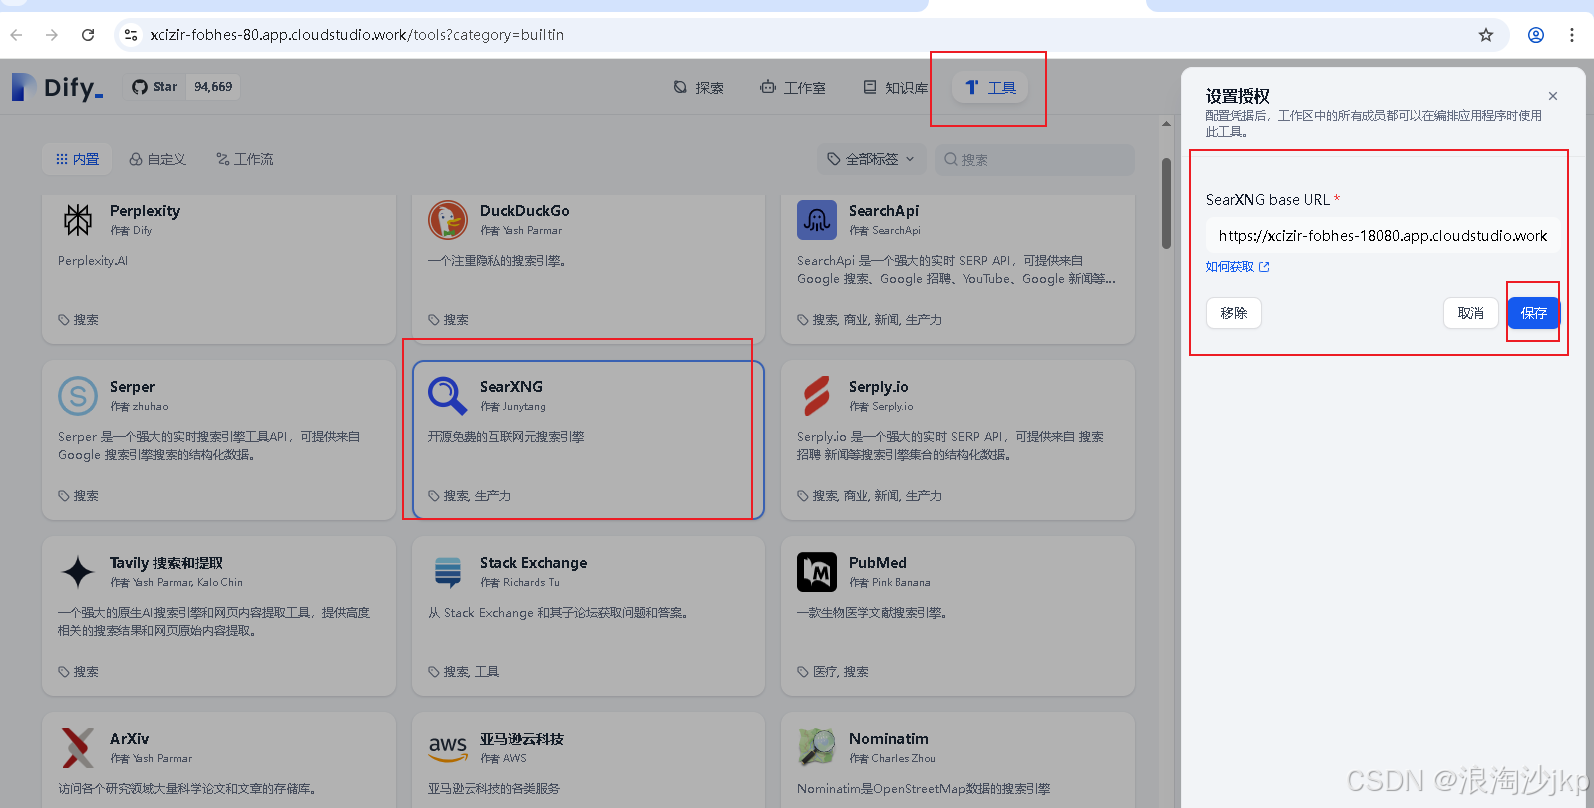The image size is (1594, 808).
Task: Click the Serper description text
Action: click(209, 446)
